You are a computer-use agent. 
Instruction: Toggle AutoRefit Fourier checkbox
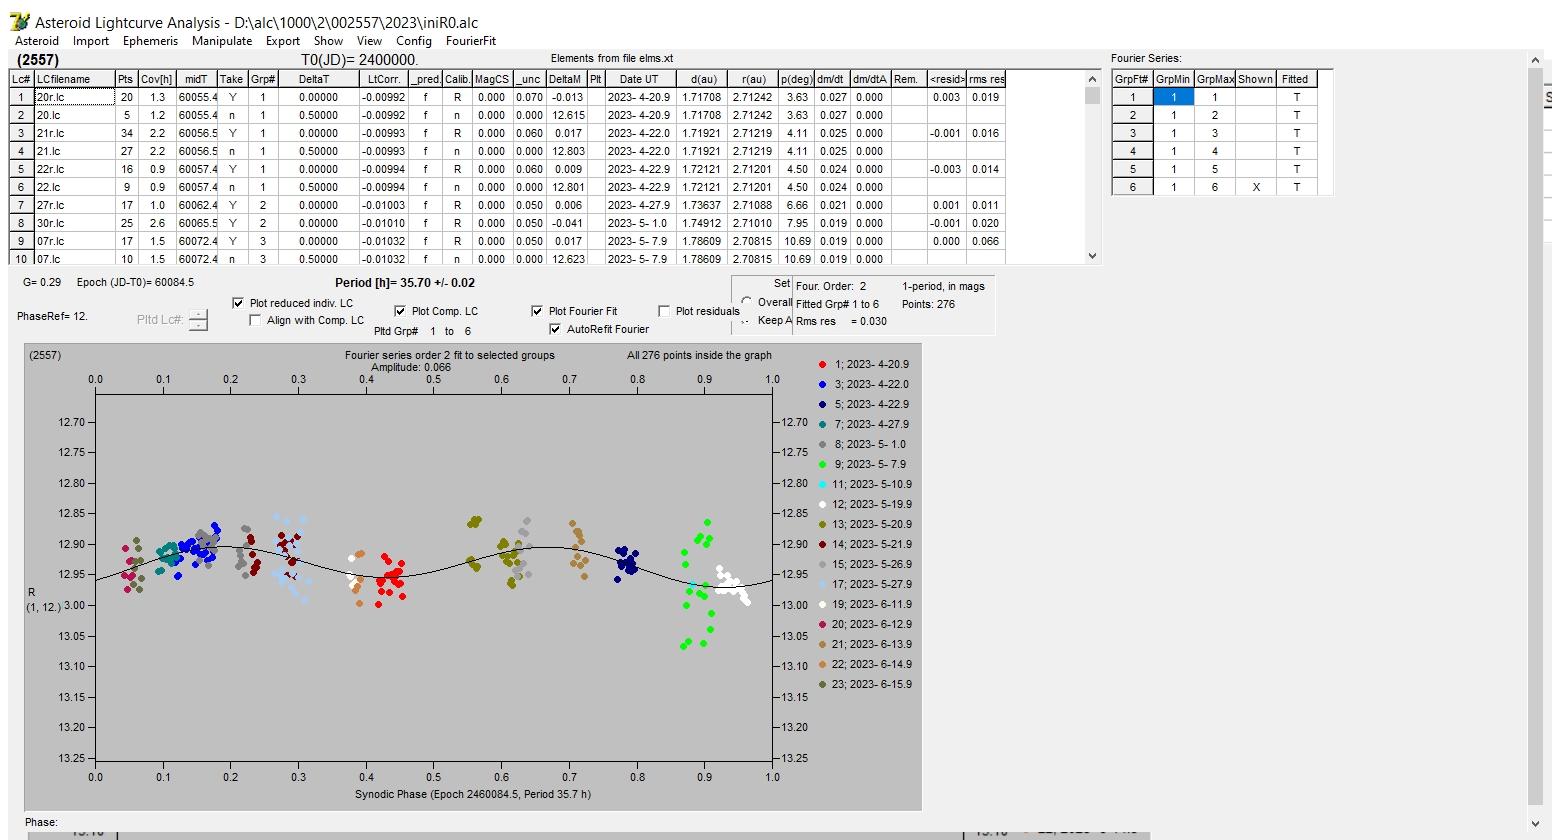555,329
